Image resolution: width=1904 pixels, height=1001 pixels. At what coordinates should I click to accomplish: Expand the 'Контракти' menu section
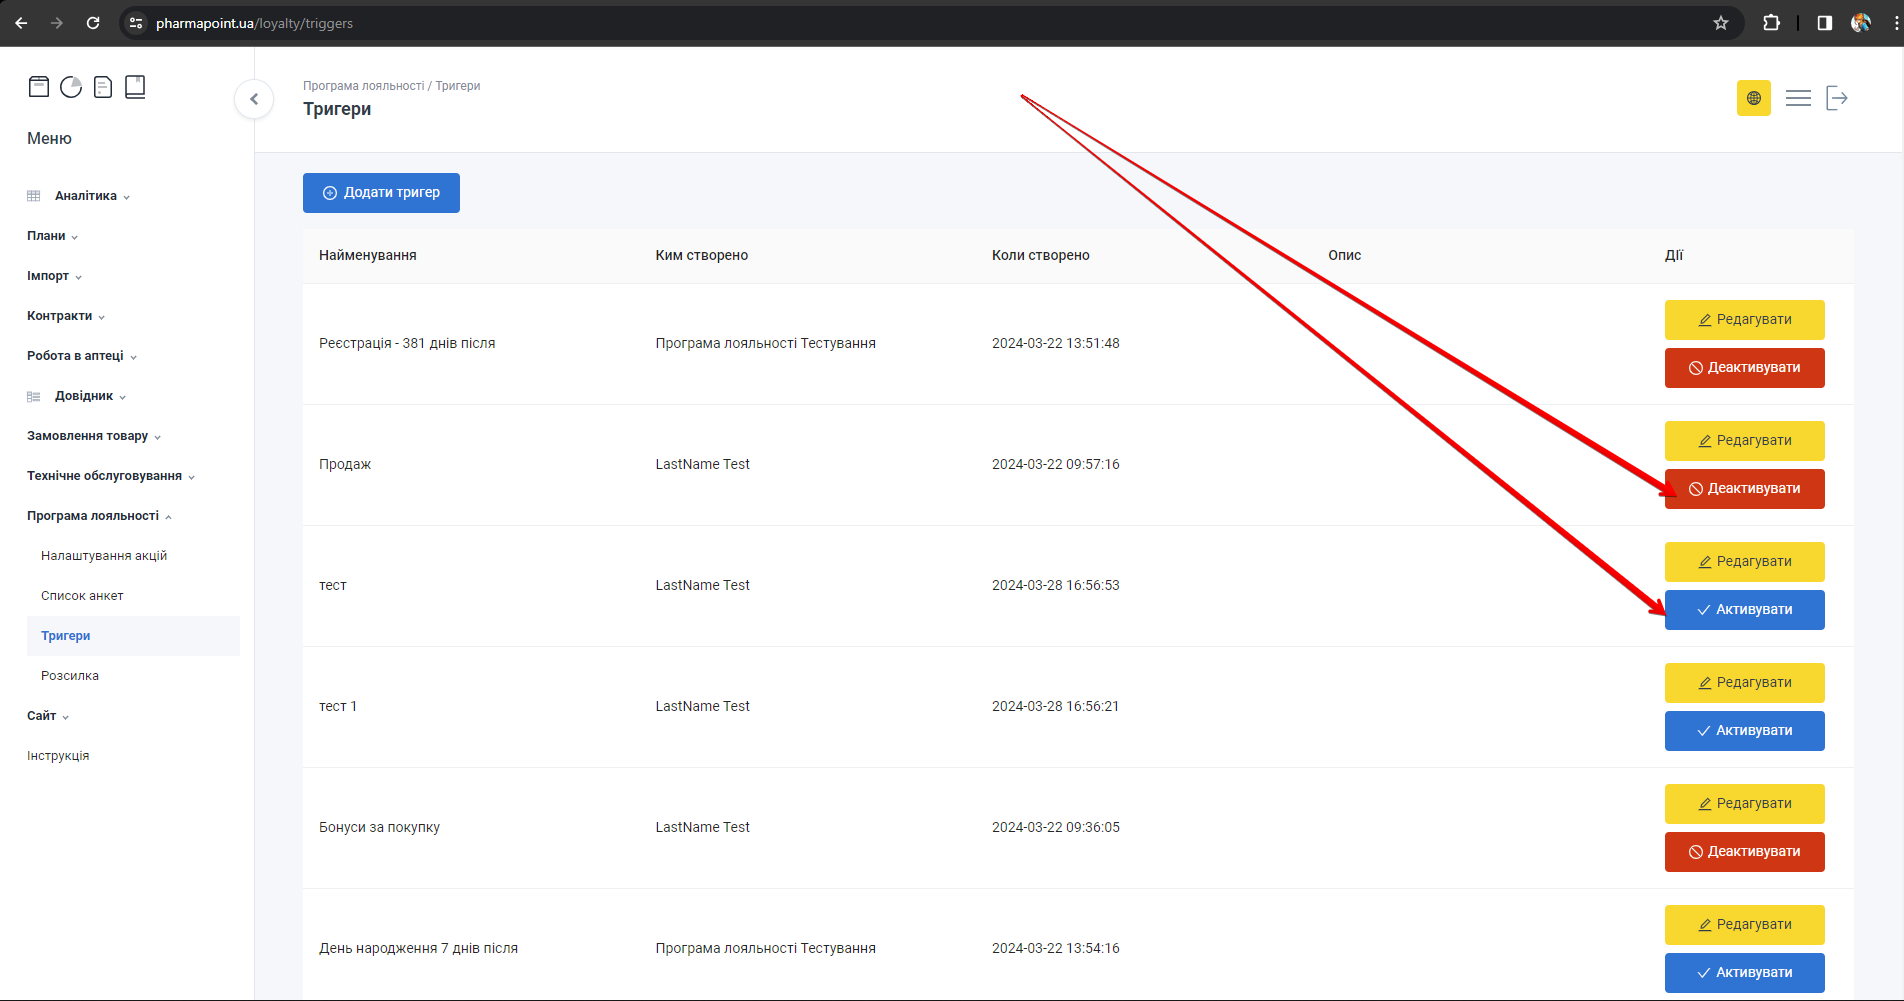pyautogui.click(x=60, y=316)
